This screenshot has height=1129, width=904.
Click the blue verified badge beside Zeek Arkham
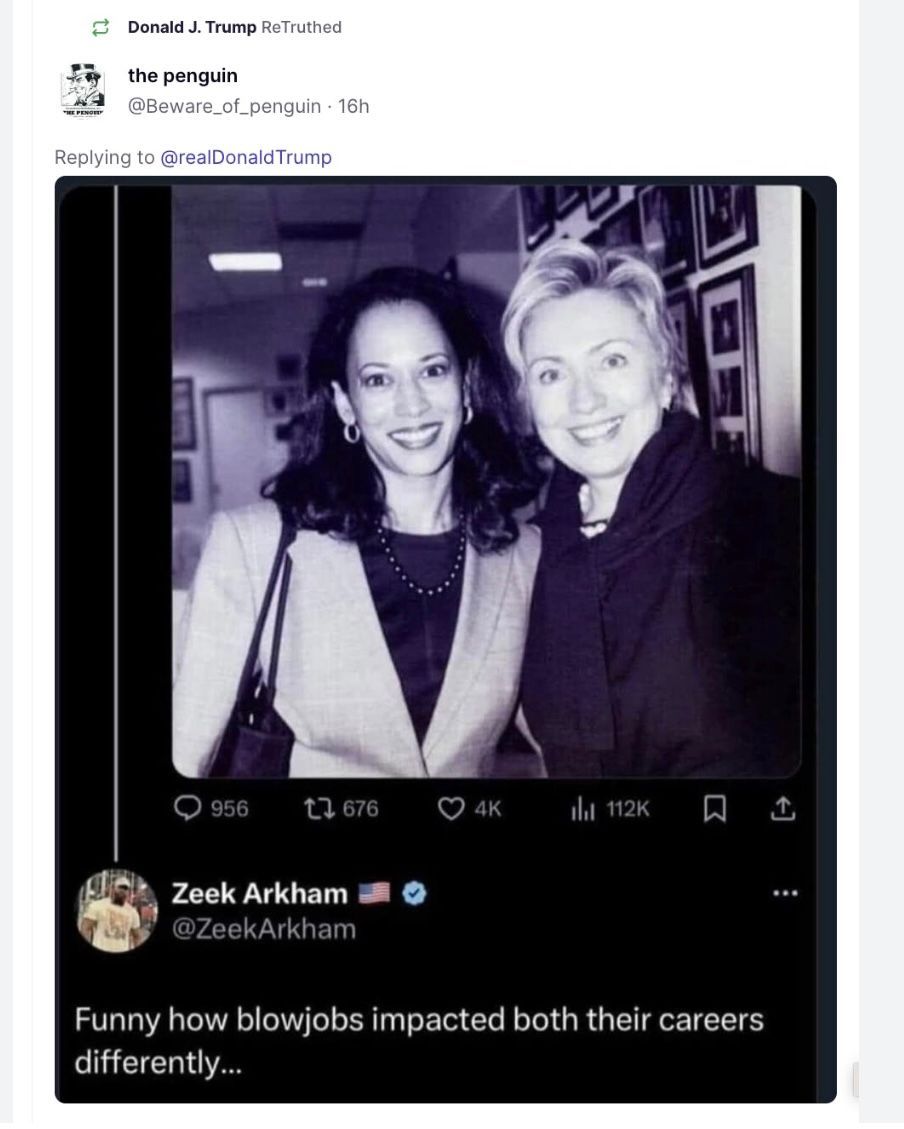pos(414,894)
